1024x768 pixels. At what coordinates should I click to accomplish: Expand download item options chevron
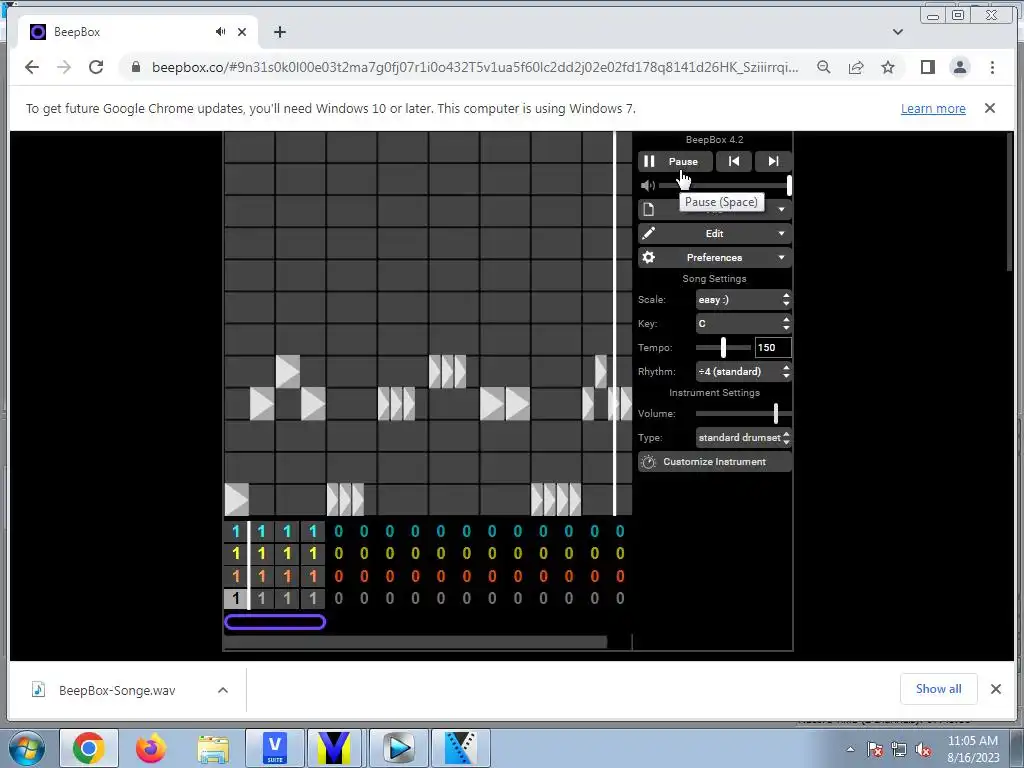tap(223, 690)
